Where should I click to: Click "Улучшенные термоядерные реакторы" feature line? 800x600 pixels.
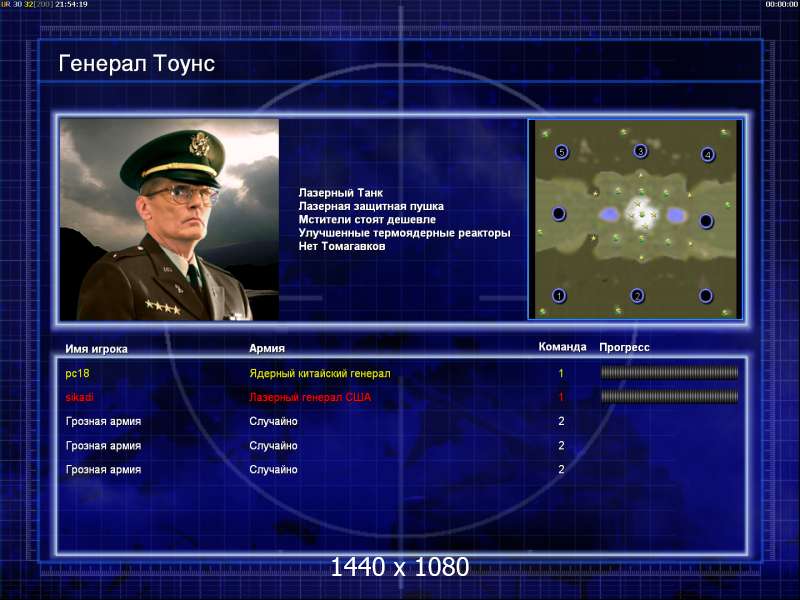click(x=404, y=233)
